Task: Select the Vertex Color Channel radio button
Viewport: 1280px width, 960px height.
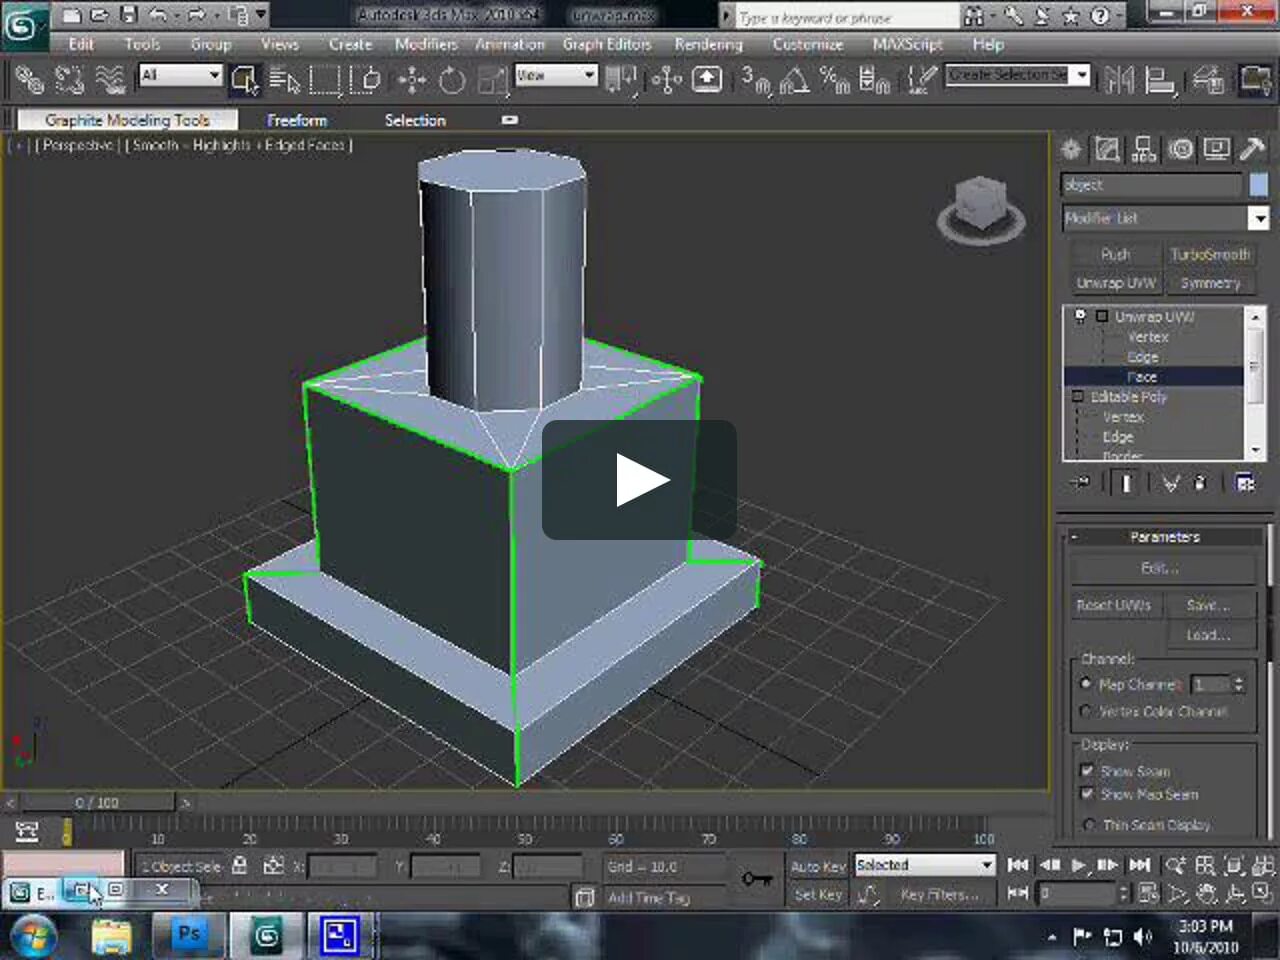Action: click(x=1086, y=712)
